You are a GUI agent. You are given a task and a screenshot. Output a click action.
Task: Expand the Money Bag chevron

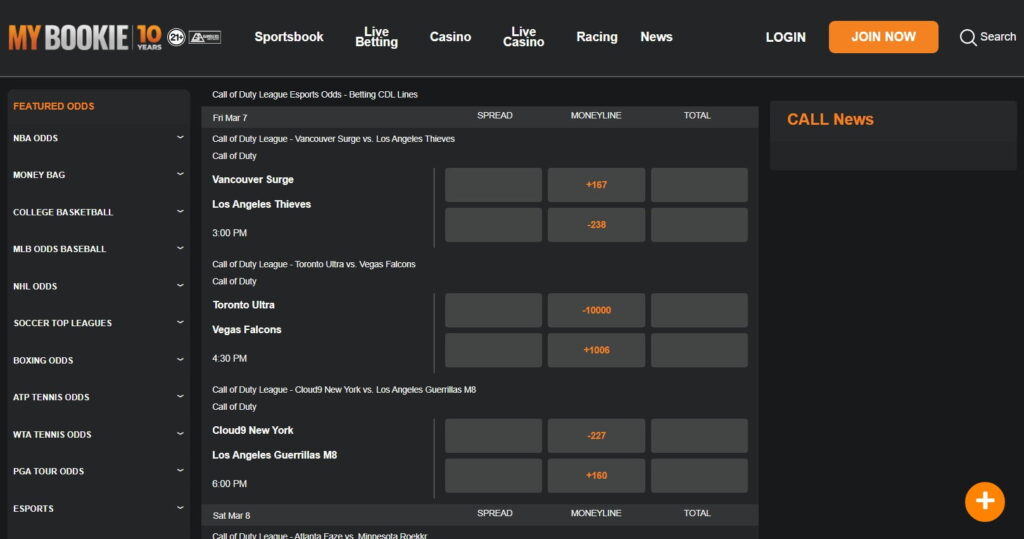[x=180, y=174]
